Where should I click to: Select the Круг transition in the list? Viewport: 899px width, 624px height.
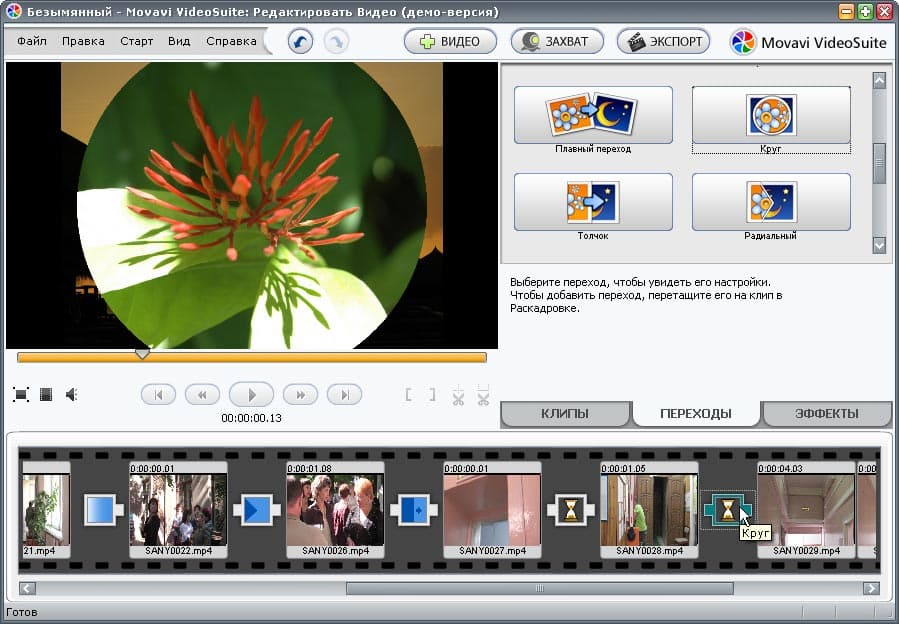[x=771, y=115]
